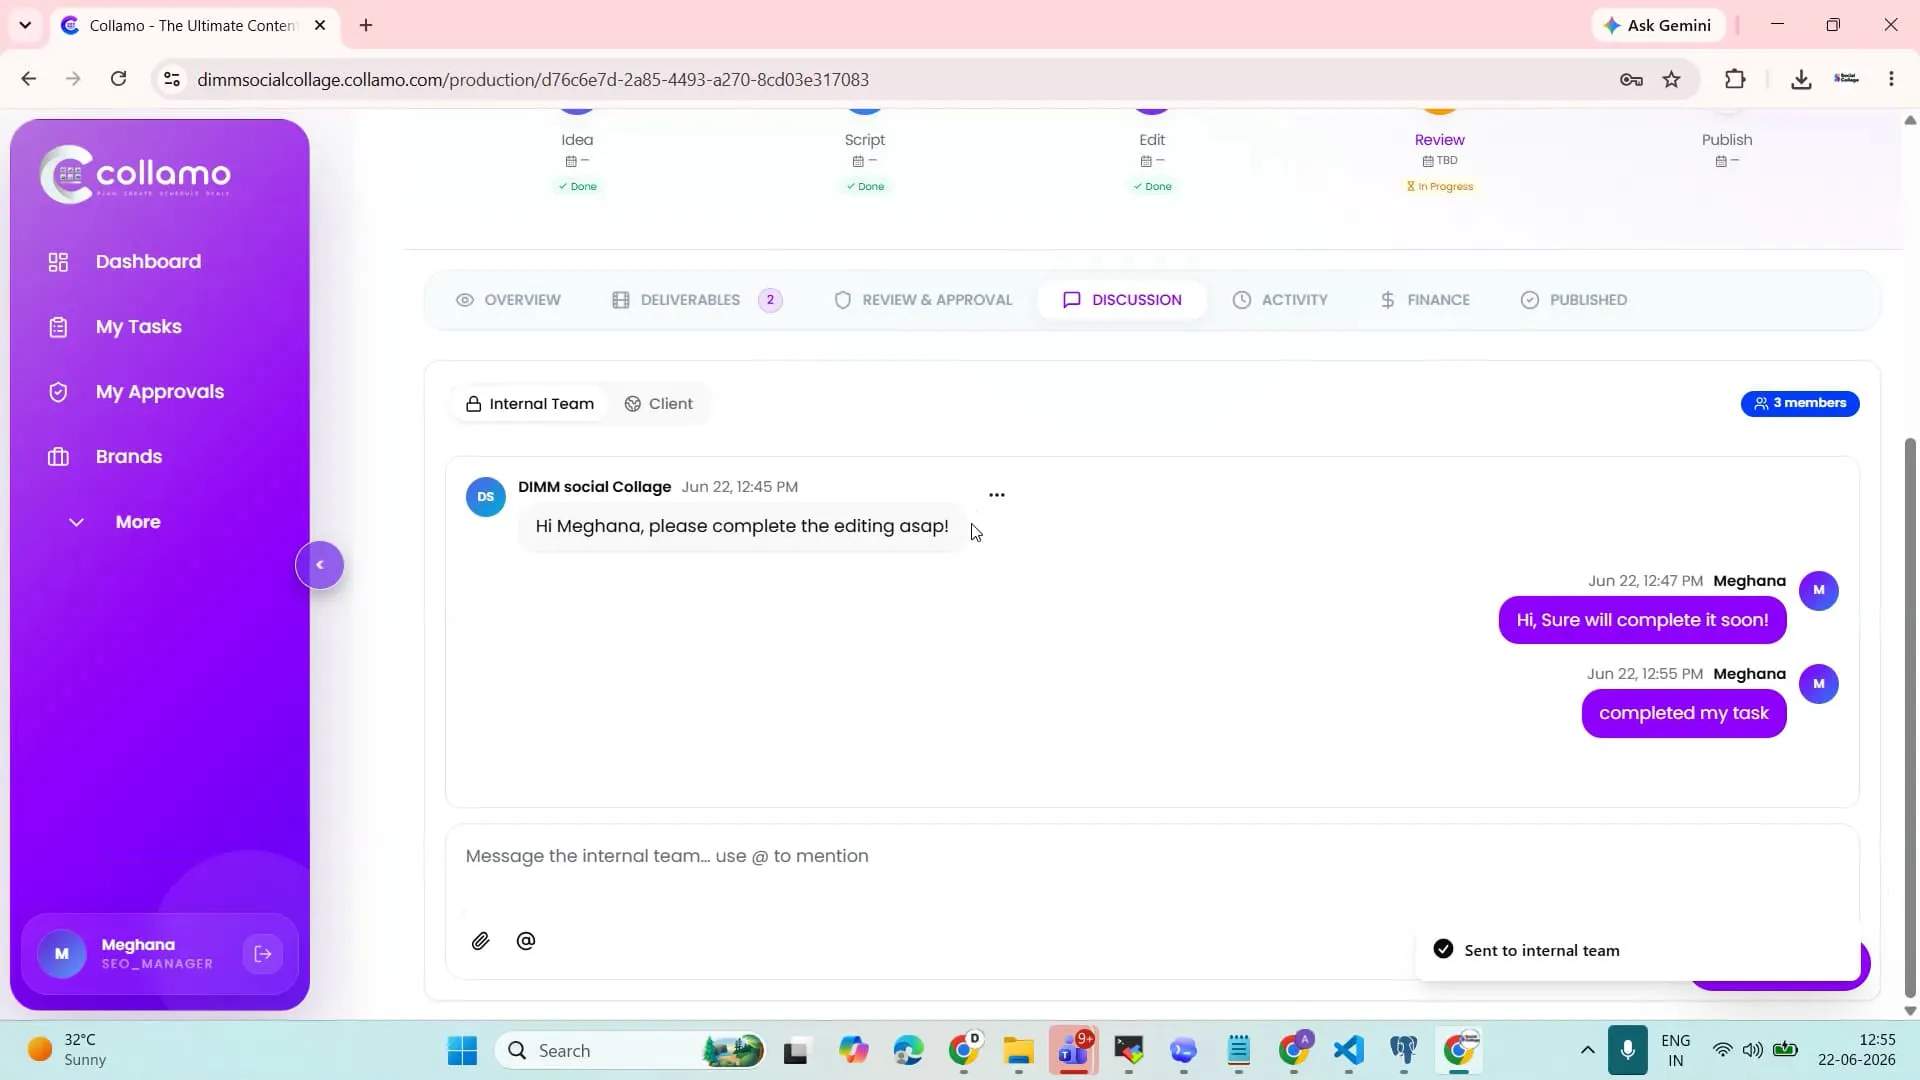
Task: Open the Activity tab
Action: pos(1280,300)
